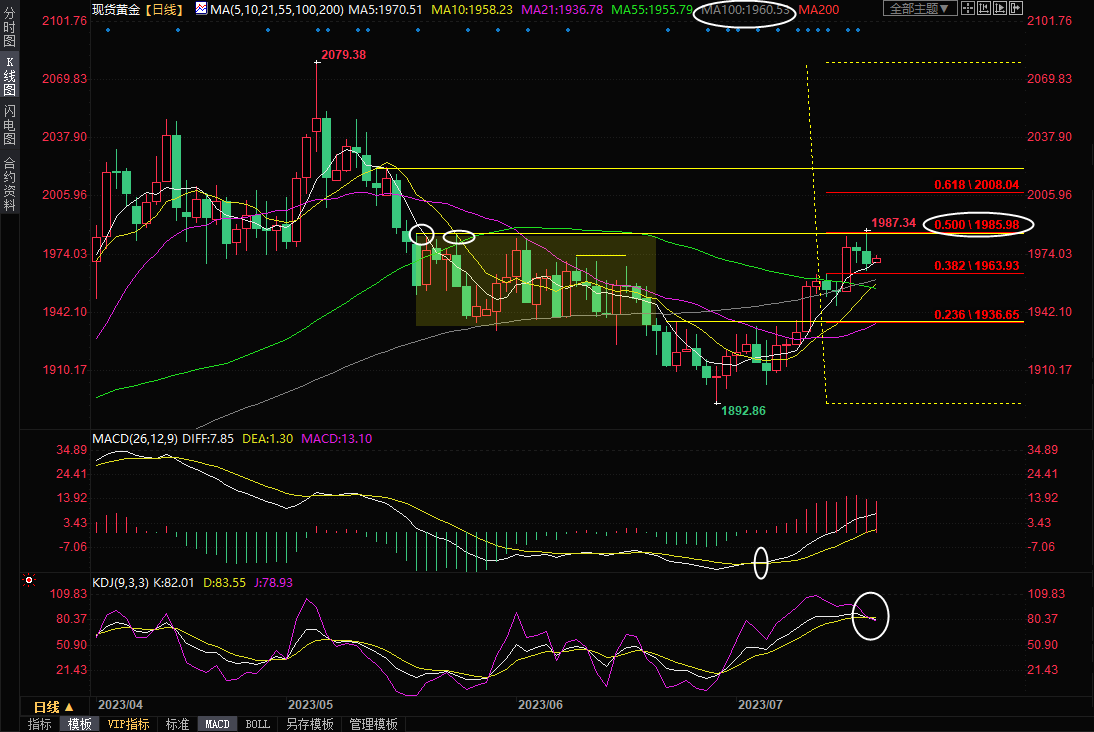
Task: Toggle the MACD indicator button
Action: click(217, 724)
